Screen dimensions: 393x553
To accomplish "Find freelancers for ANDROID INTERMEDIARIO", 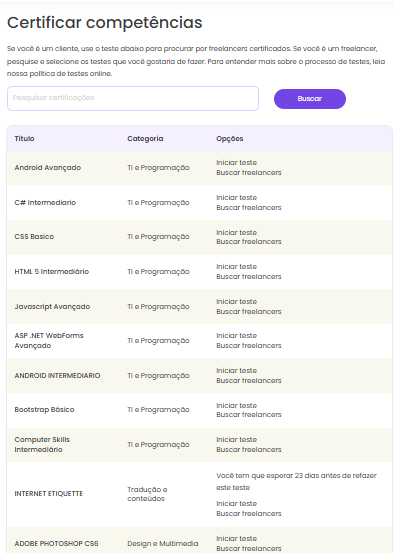I will click(x=249, y=381).
